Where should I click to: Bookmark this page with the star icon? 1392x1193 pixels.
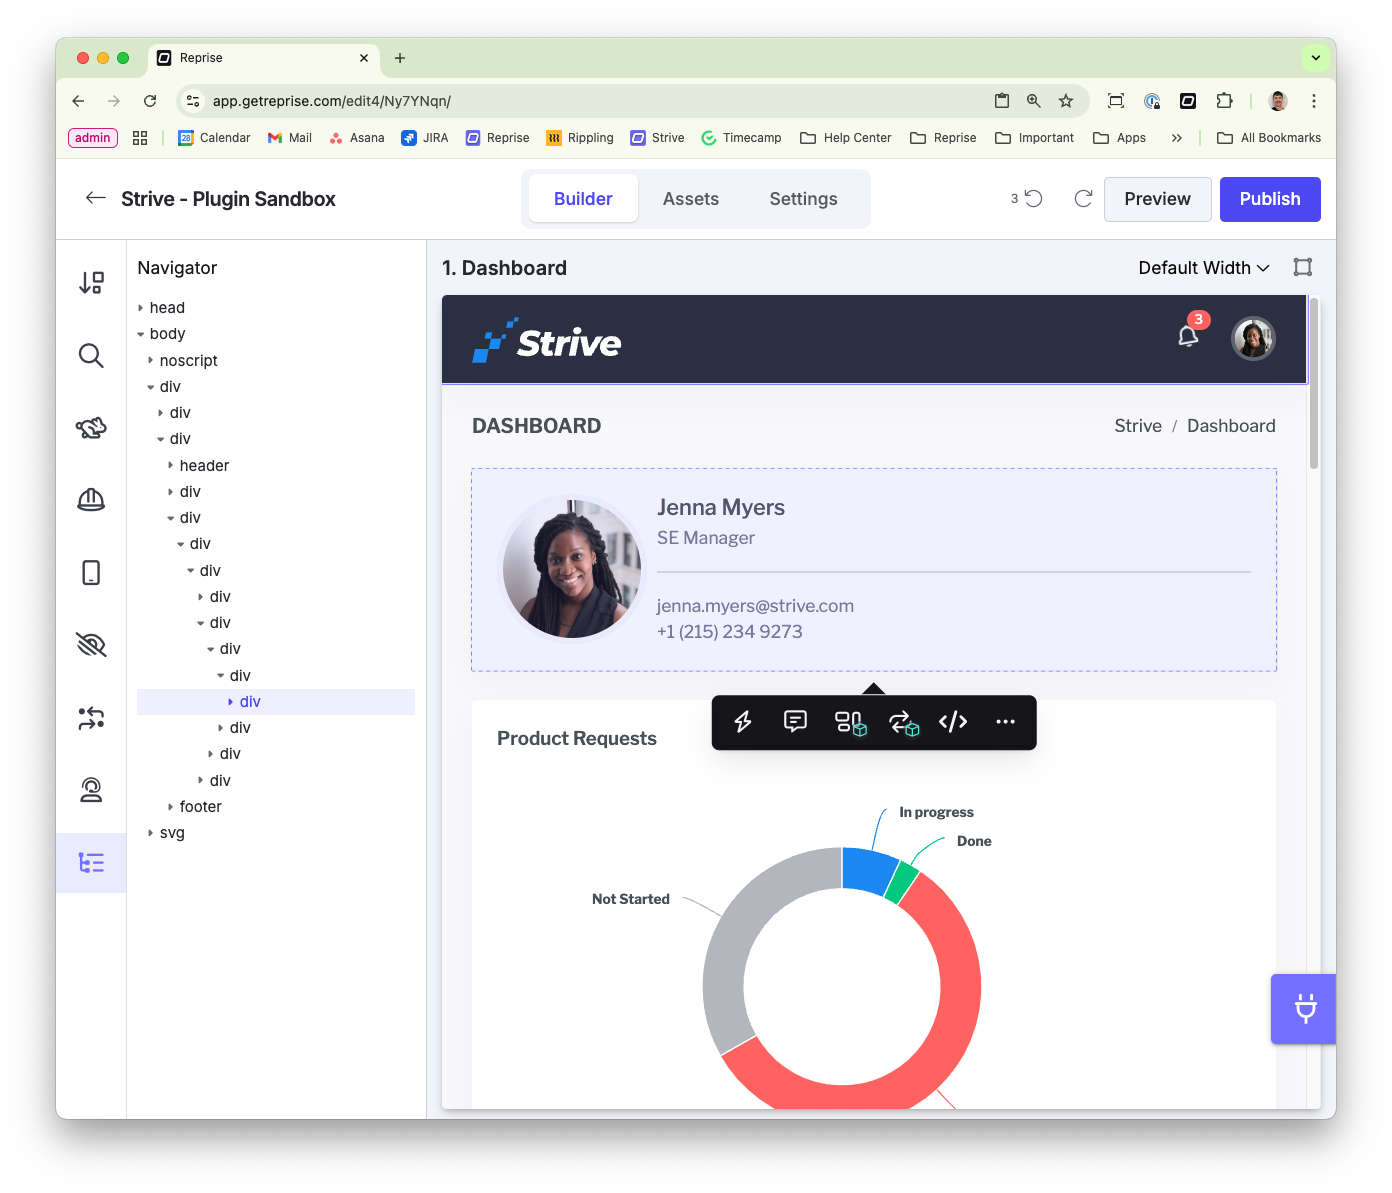coord(1066,101)
